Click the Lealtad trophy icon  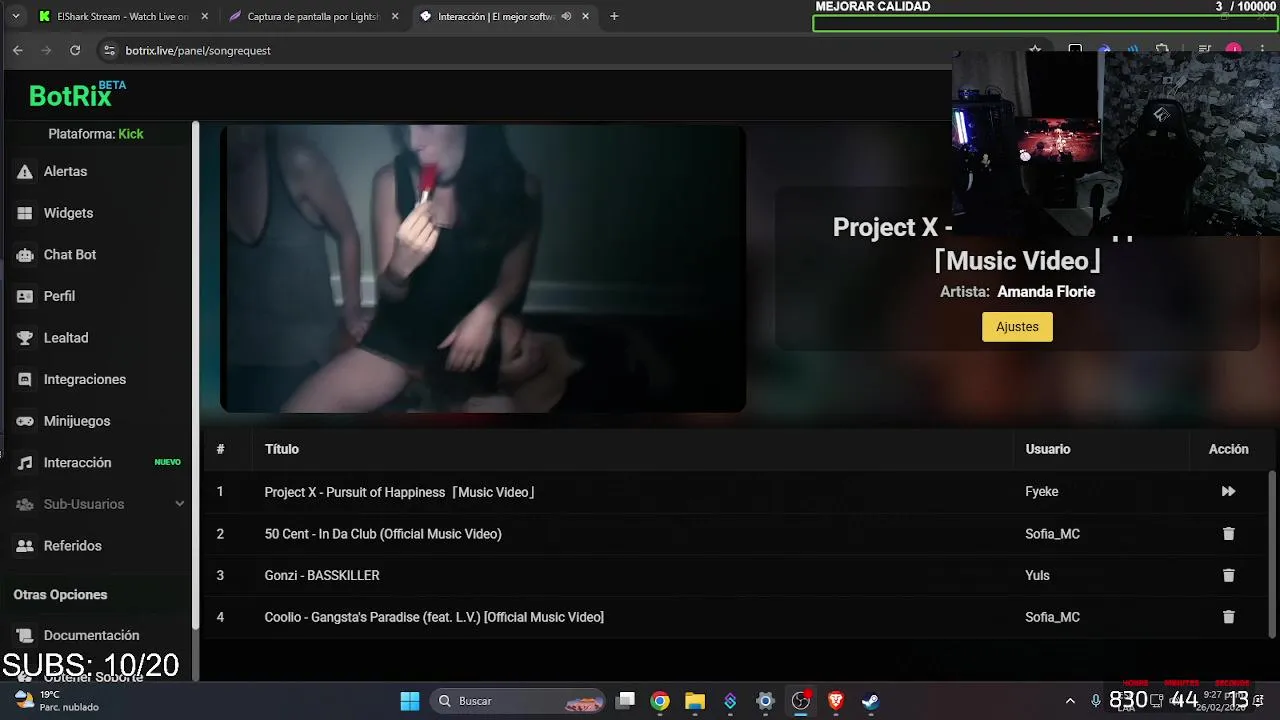tap(25, 338)
